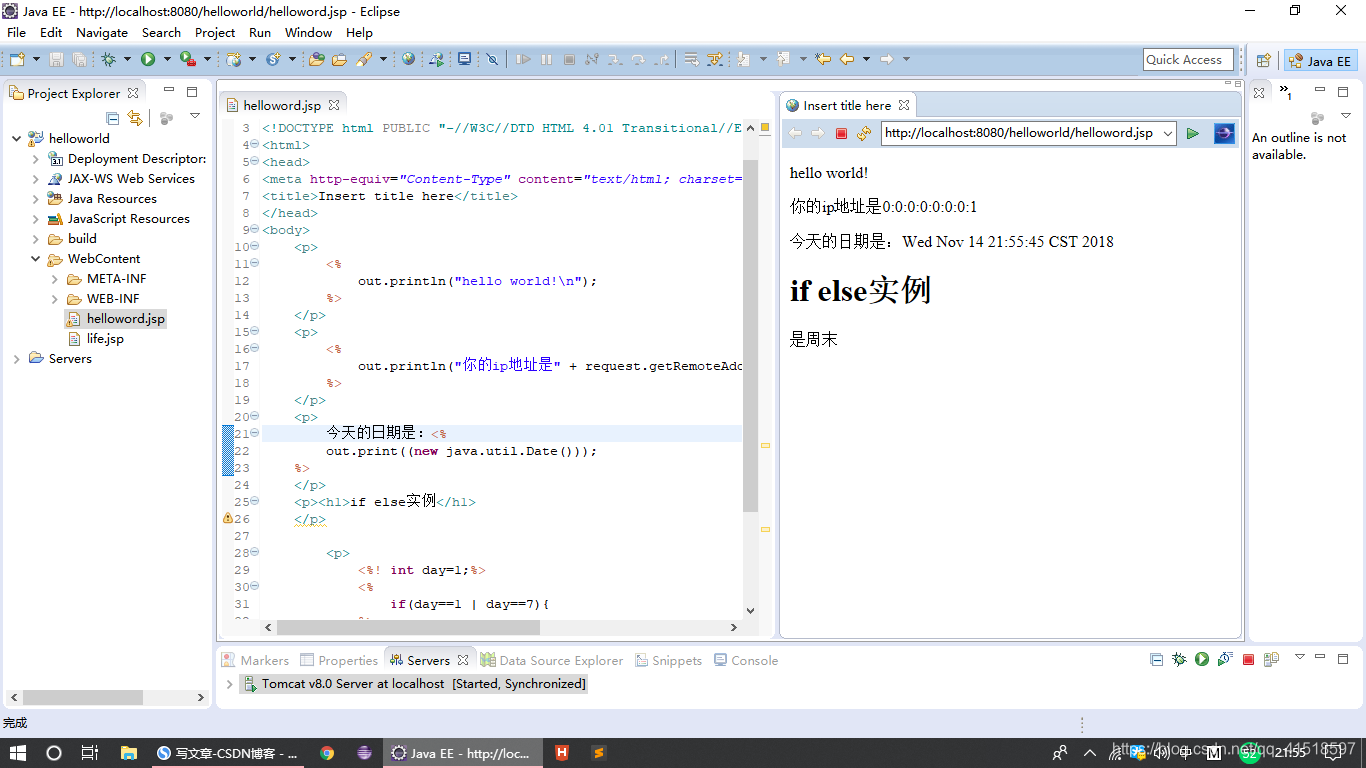Select Java Resources node
This screenshot has height=768, width=1366.
112,199
